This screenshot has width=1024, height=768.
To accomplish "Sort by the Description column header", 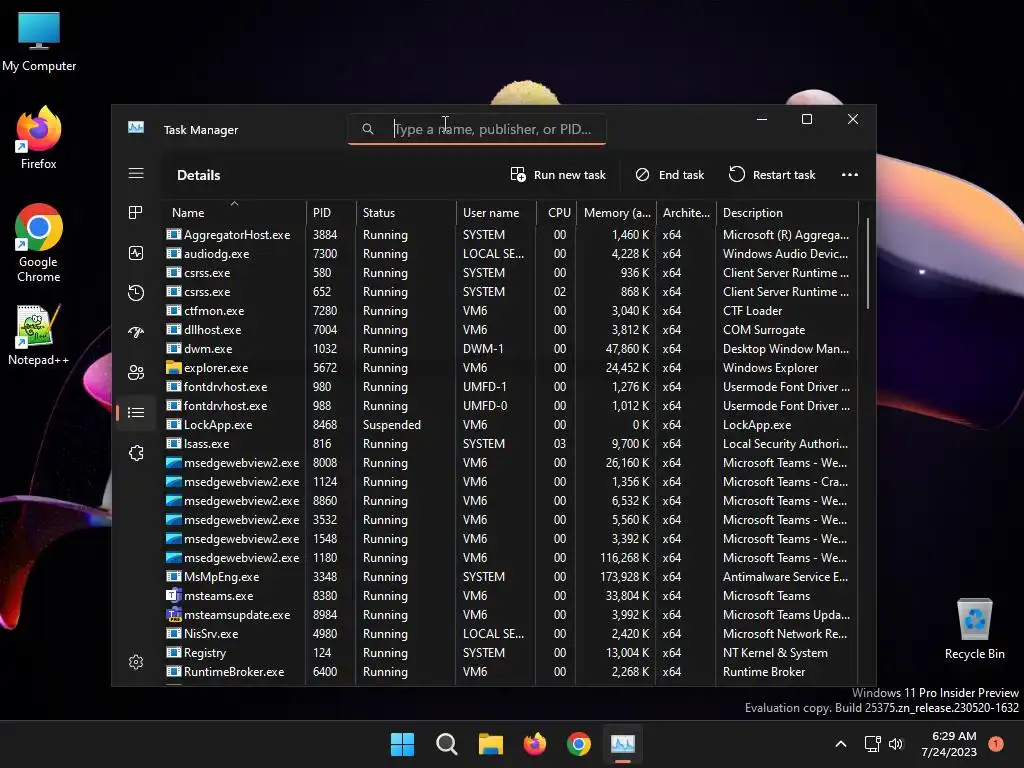I will point(787,212).
